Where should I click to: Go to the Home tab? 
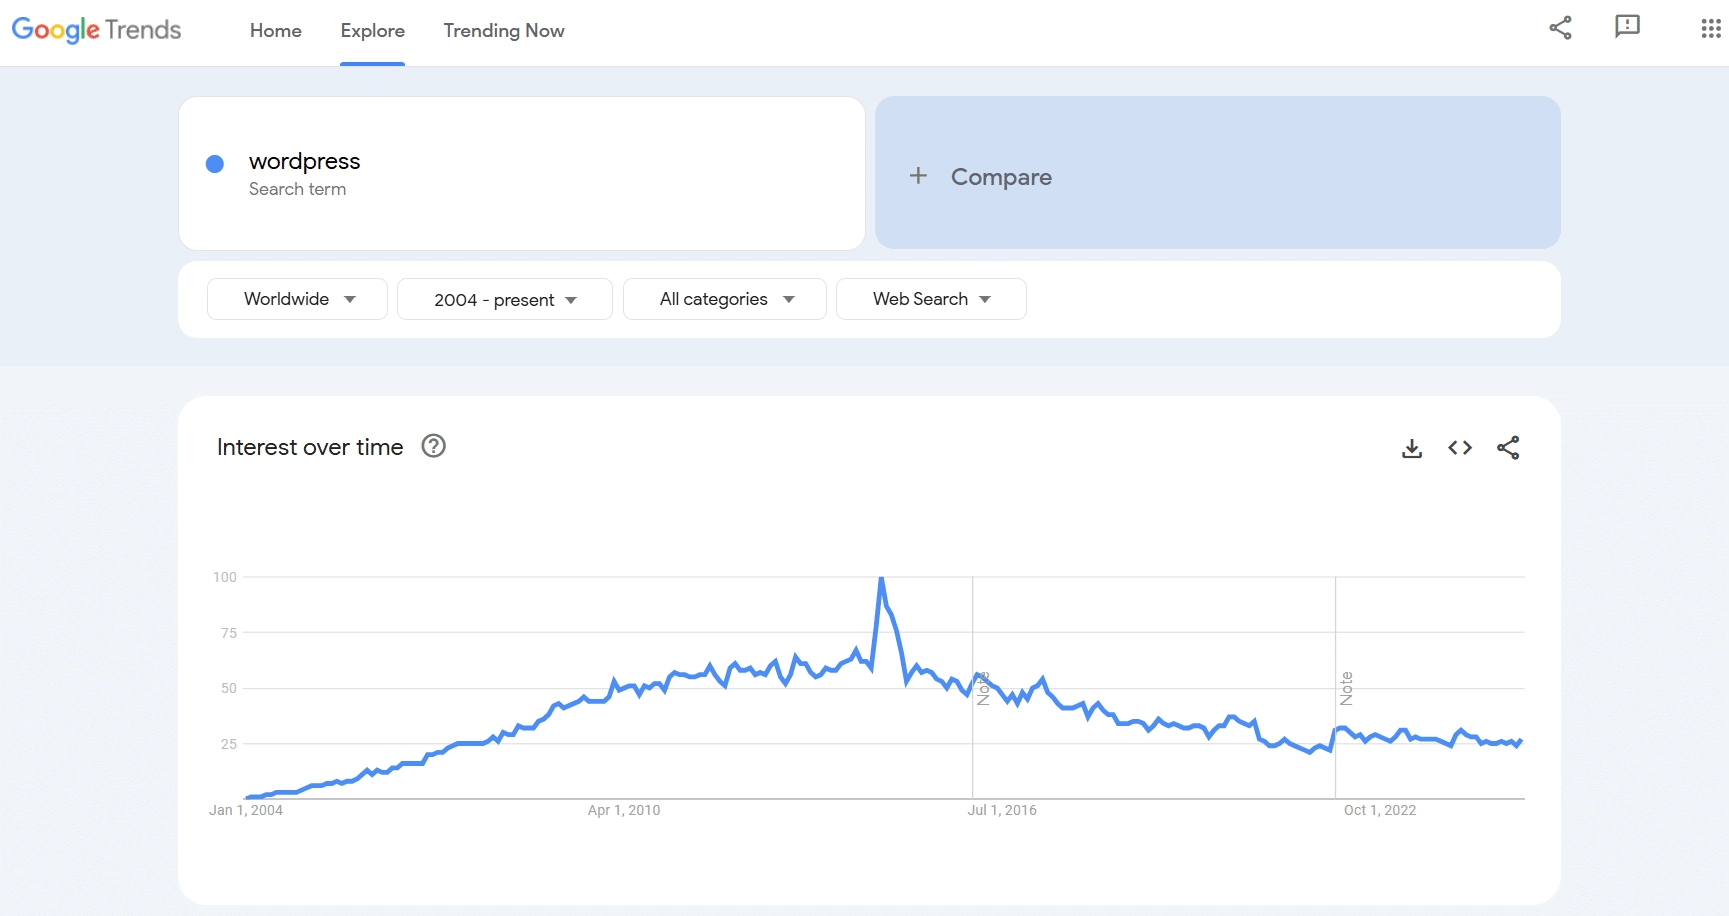[275, 31]
